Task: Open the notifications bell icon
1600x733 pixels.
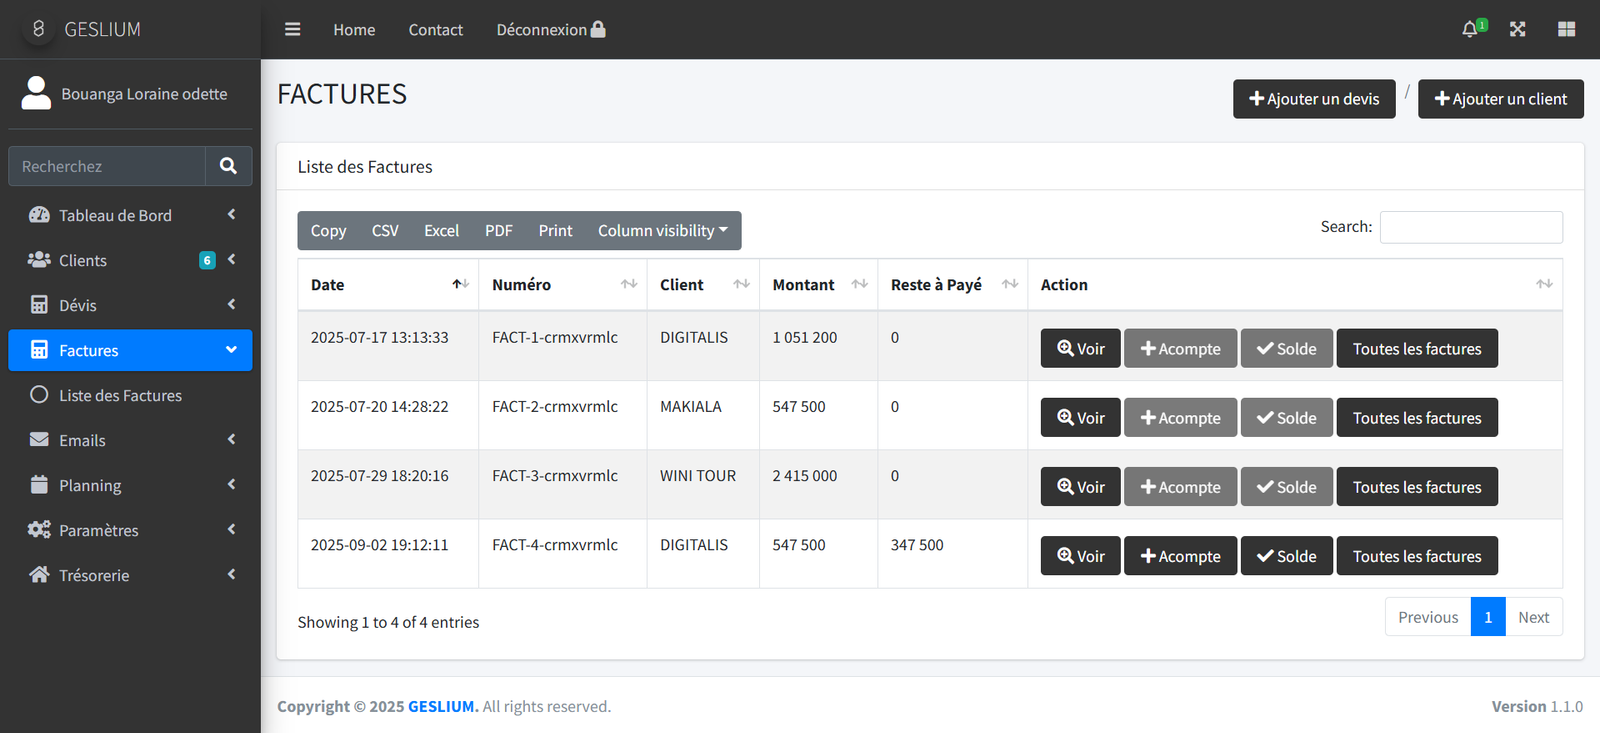Action: (x=1469, y=29)
